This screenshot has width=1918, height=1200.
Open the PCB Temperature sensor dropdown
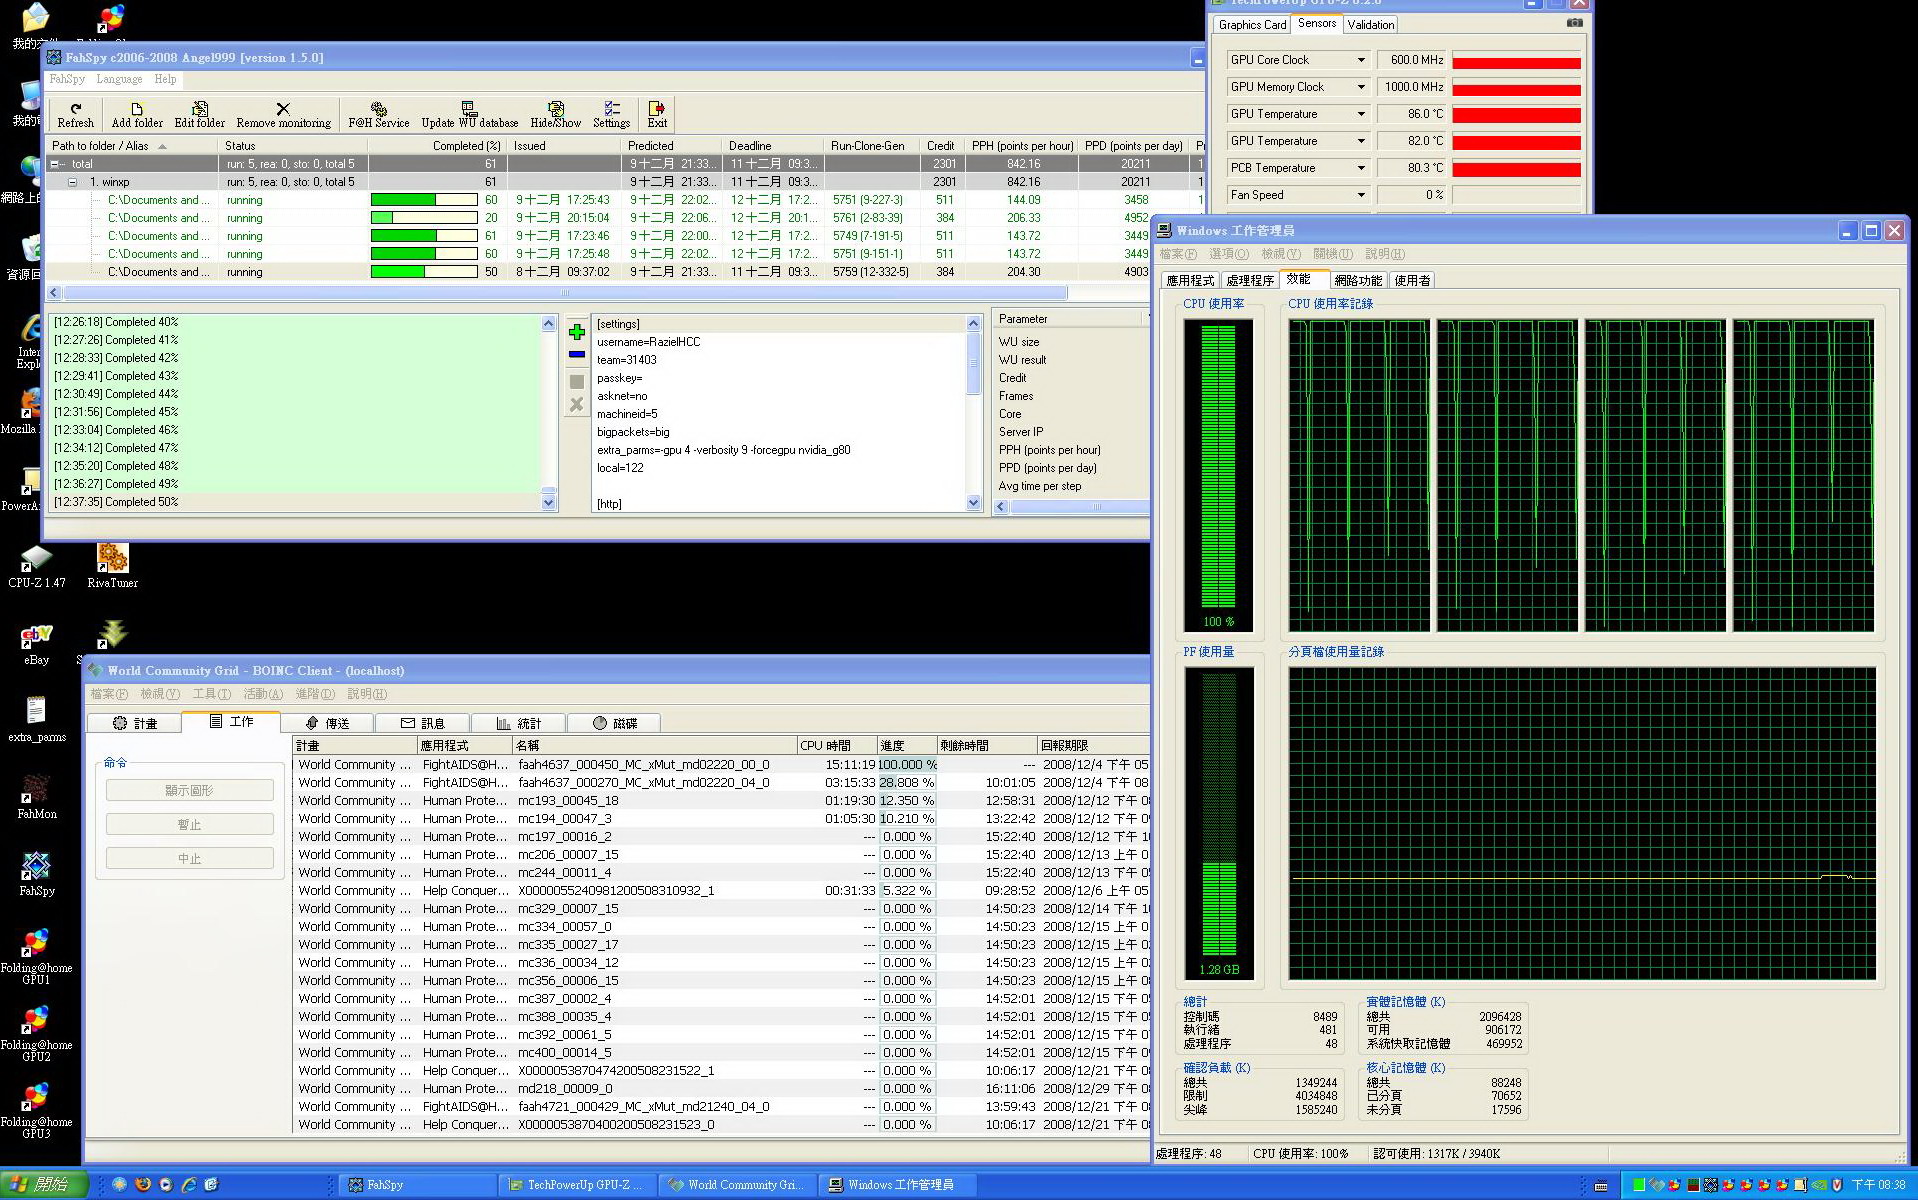[1360, 168]
